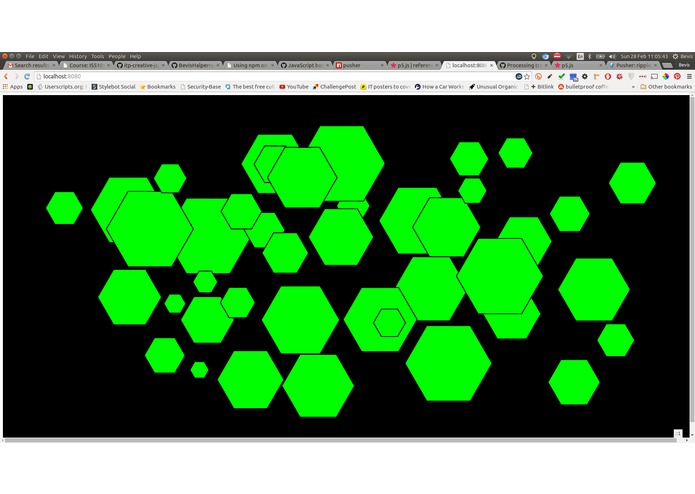Switch to the Course: ISS10 tab
The width and height of the screenshot is (695, 494).
(85, 65)
